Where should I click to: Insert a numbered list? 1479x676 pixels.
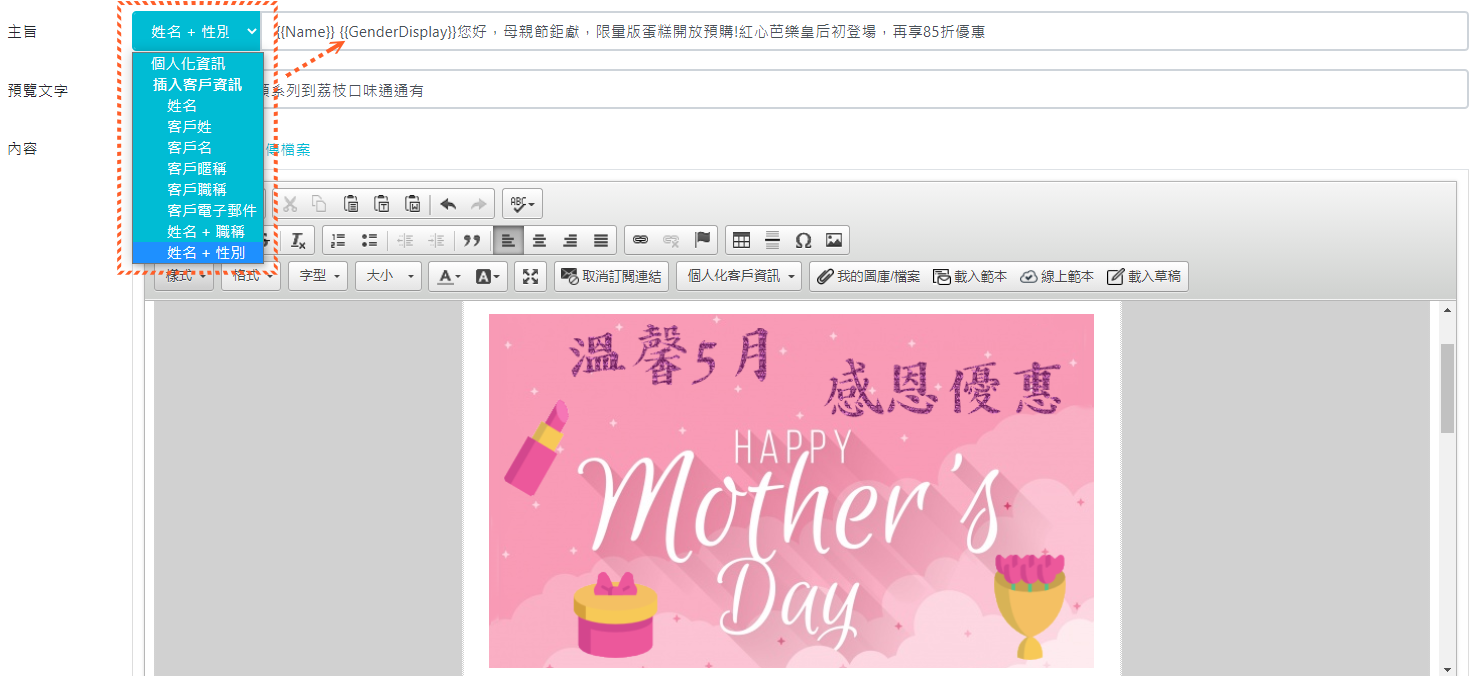pyautogui.click(x=338, y=240)
